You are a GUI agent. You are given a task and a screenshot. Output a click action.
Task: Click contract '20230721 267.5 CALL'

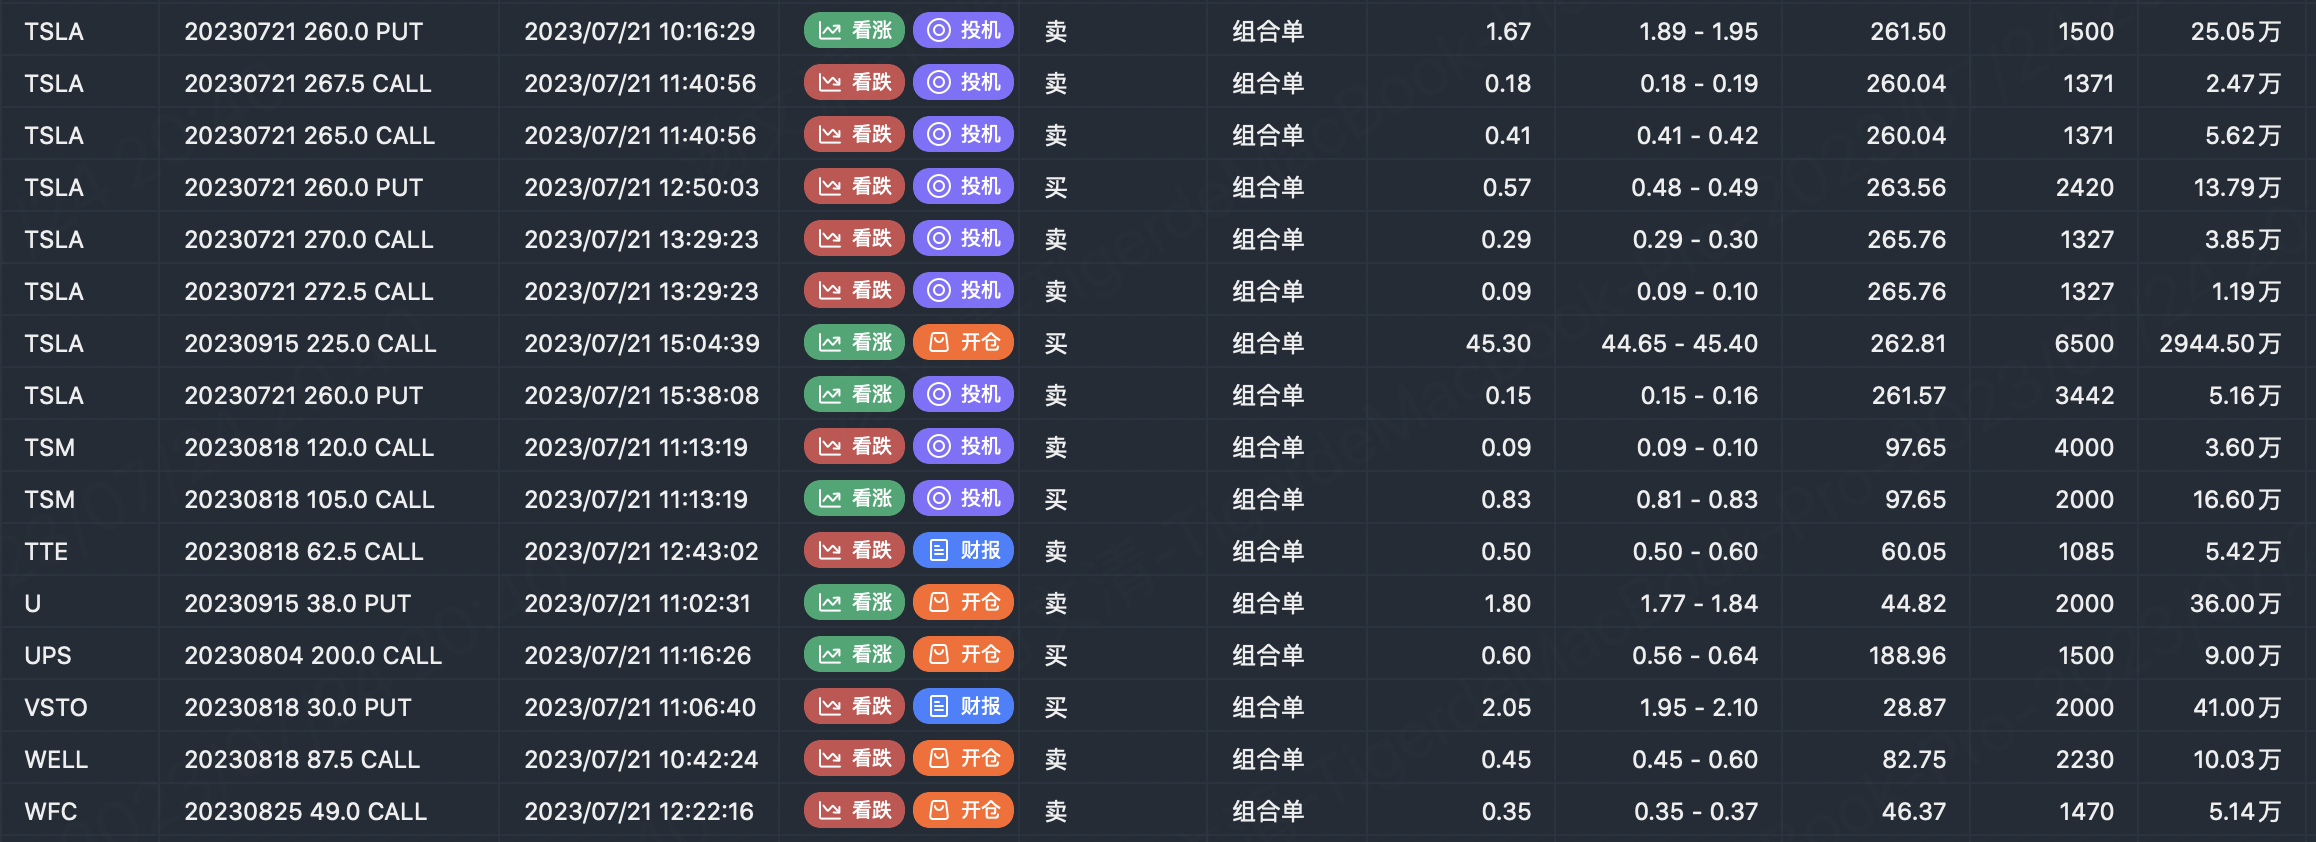coord(308,83)
